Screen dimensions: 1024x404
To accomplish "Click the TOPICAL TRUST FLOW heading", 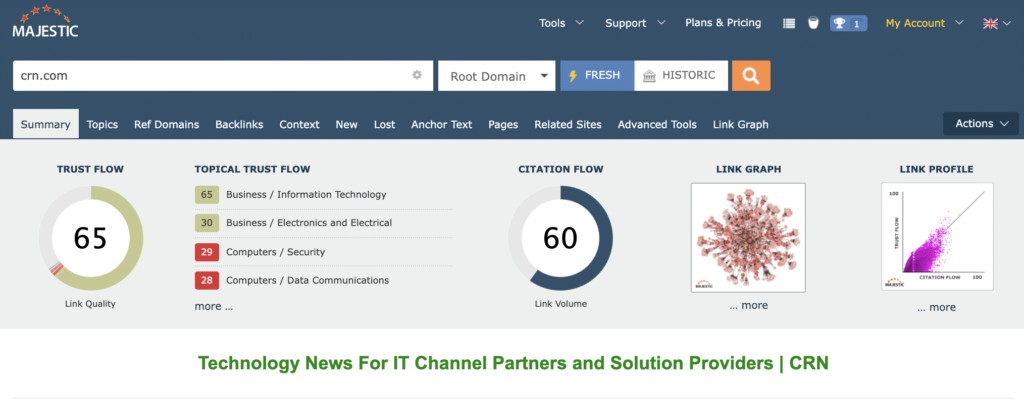I will 252,169.
